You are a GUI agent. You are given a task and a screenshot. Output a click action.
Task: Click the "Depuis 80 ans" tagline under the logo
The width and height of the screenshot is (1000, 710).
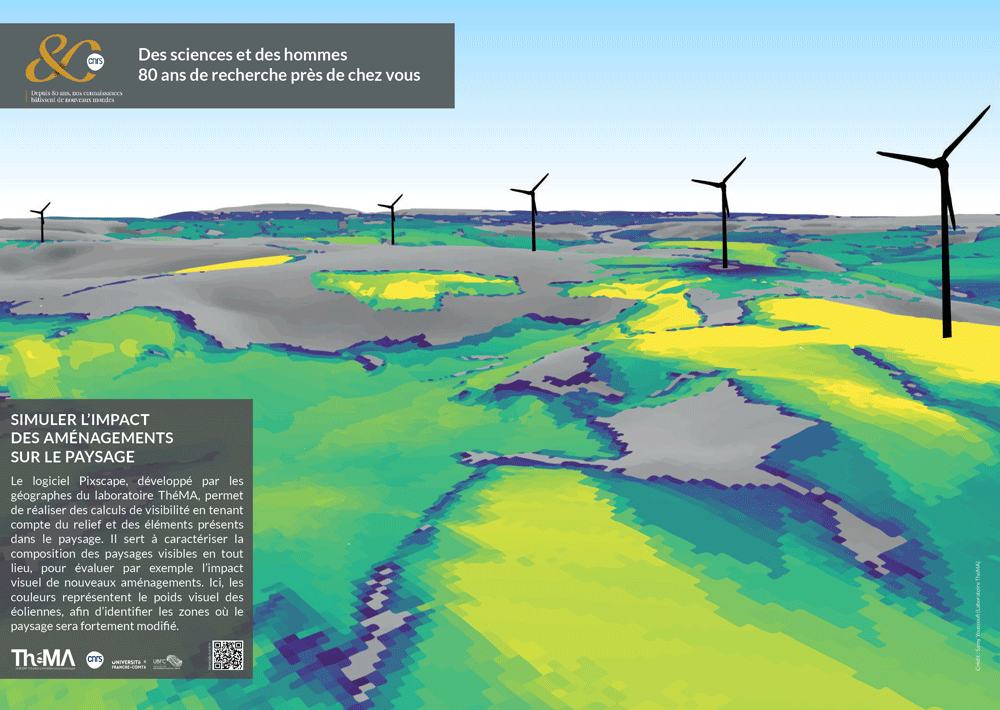pos(76,97)
